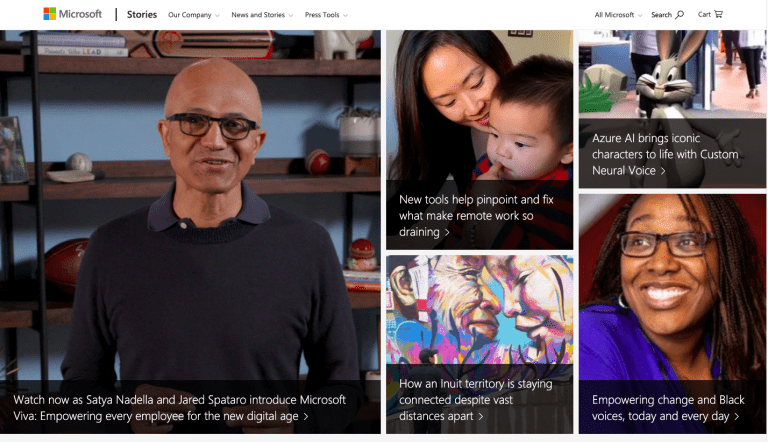This screenshot has height=442, width=768.
Task: Click the search magnifier icon
Action: pyautogui.click(x=679, y=15)
